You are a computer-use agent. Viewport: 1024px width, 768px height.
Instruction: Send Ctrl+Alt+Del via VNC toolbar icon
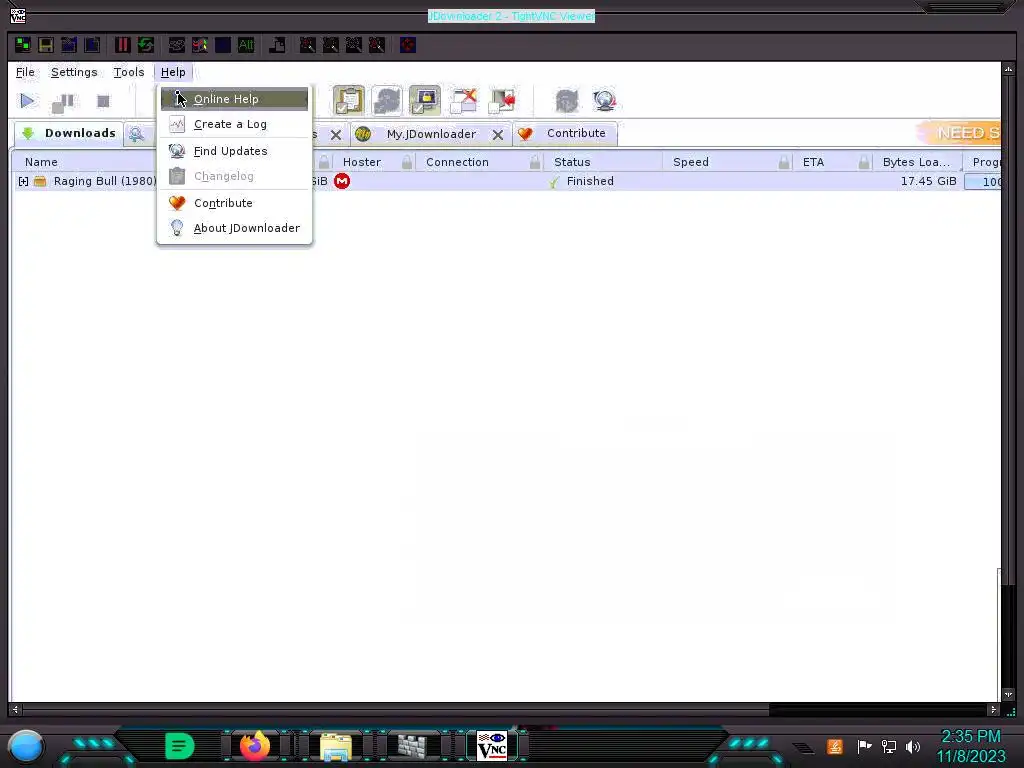176,45
